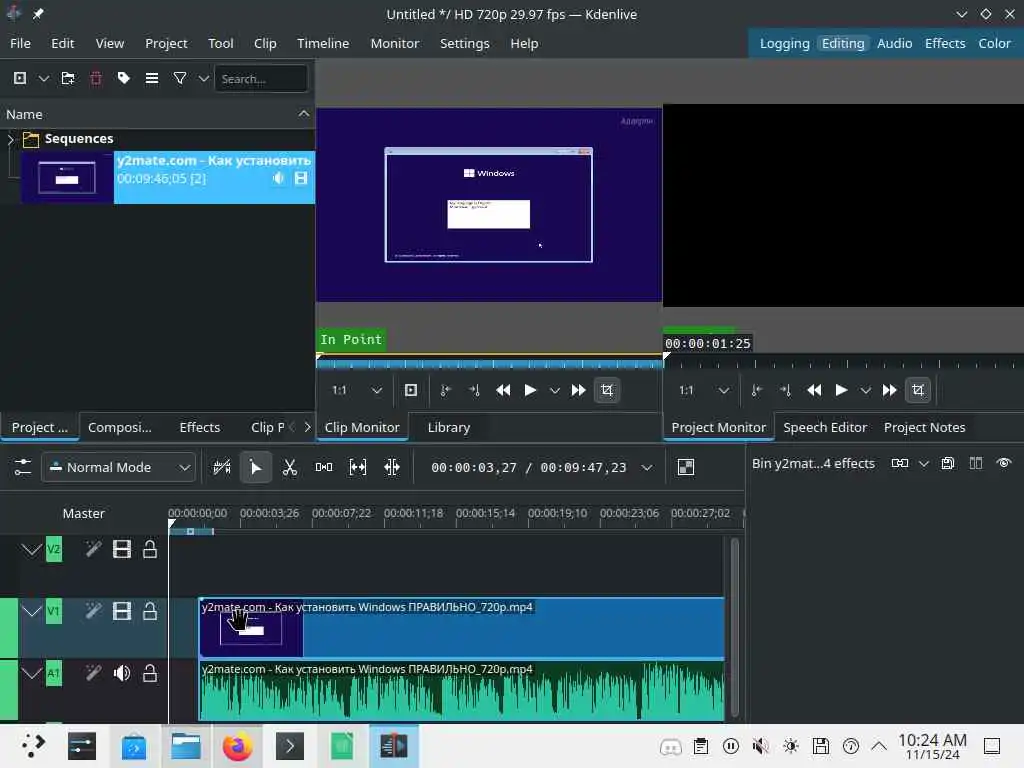Viewport: 1024px width, 768px height.
Task: Switch to the Logging workspace layout
Action: [784, 44]
